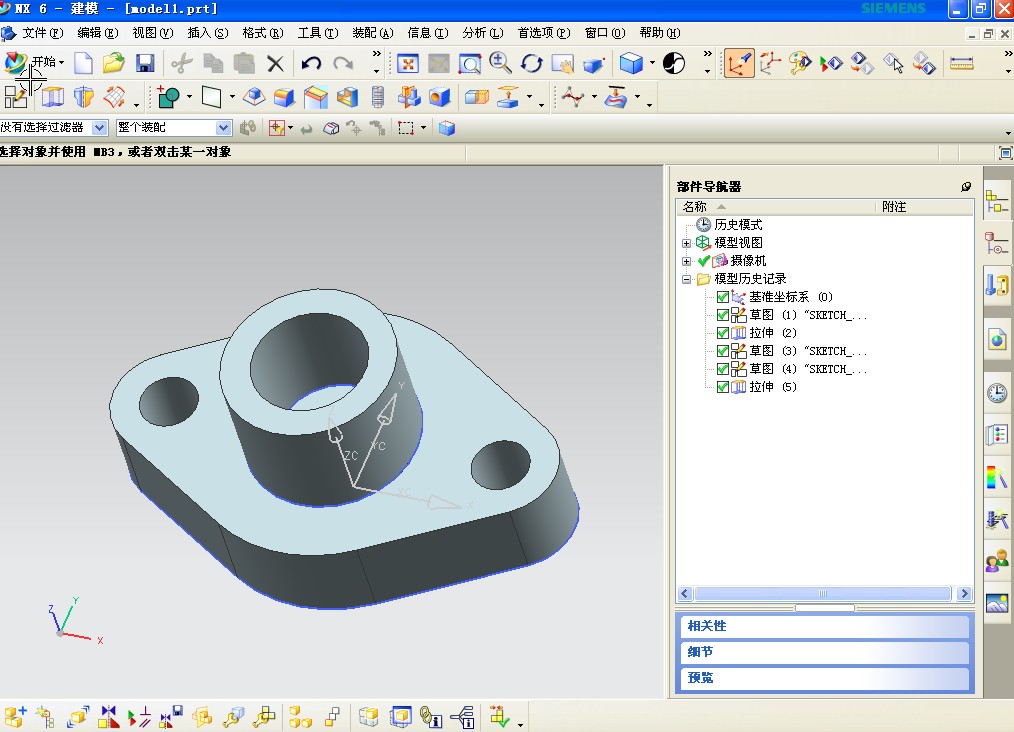This screenshot has height=732, width=1014.
Task: Select the Extrude feature icon
Action: (x=53, y=97)
